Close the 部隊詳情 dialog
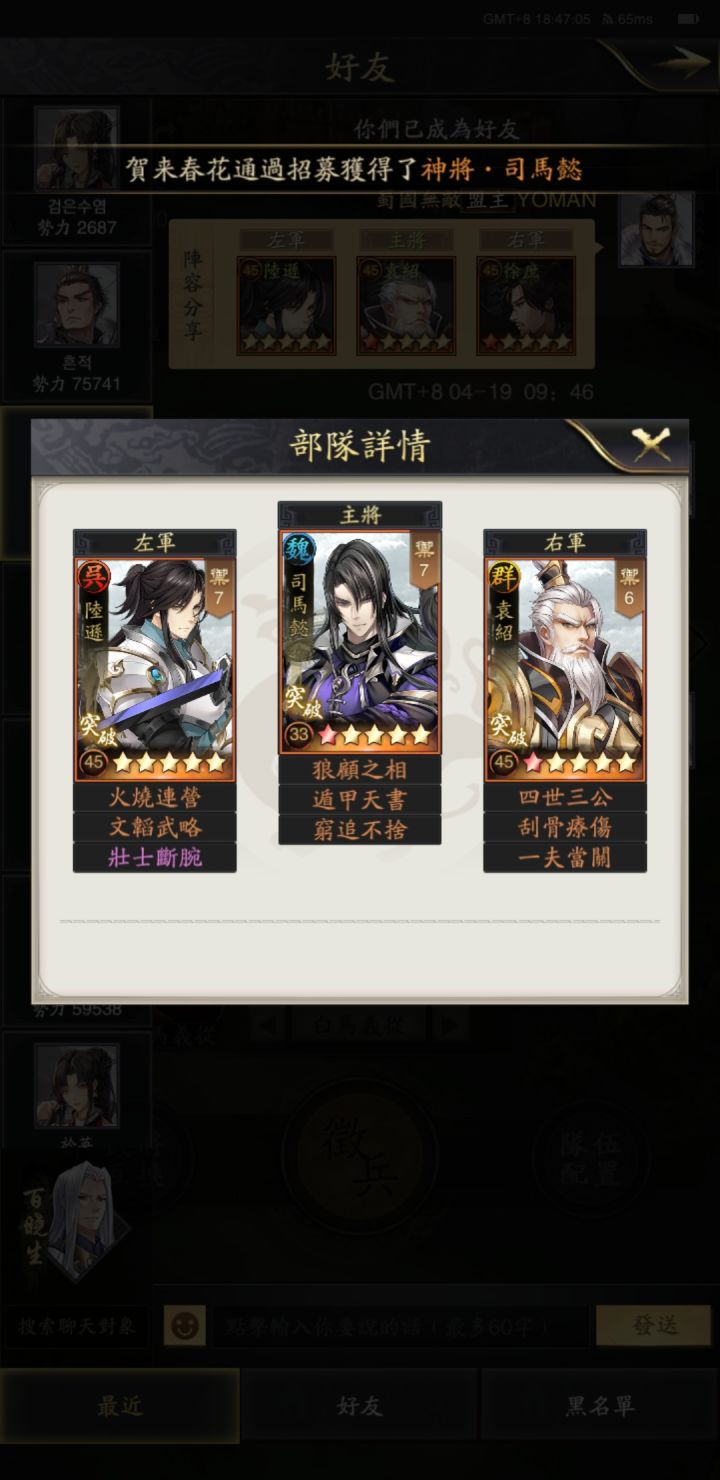This screenshot has width=720, height=1480. (652, 444)
